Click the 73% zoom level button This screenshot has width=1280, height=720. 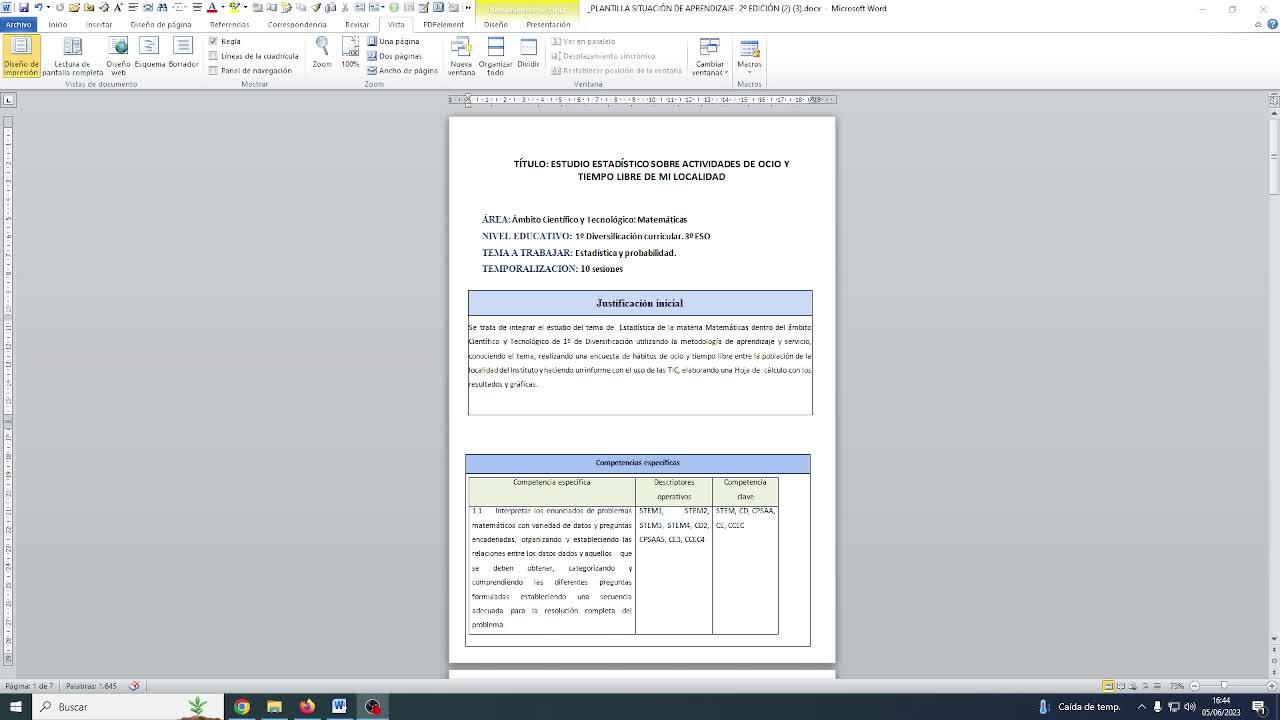[x=1177, y=686]
